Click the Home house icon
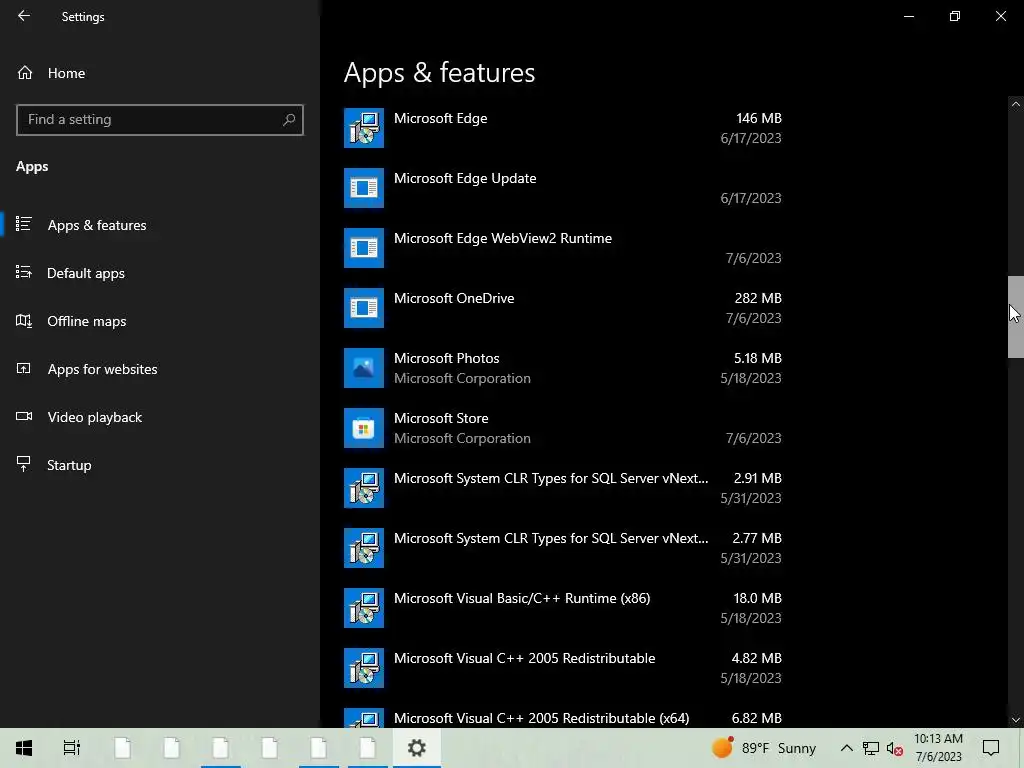Screen dimensions: 1024x768 click(x=25, y=73)
